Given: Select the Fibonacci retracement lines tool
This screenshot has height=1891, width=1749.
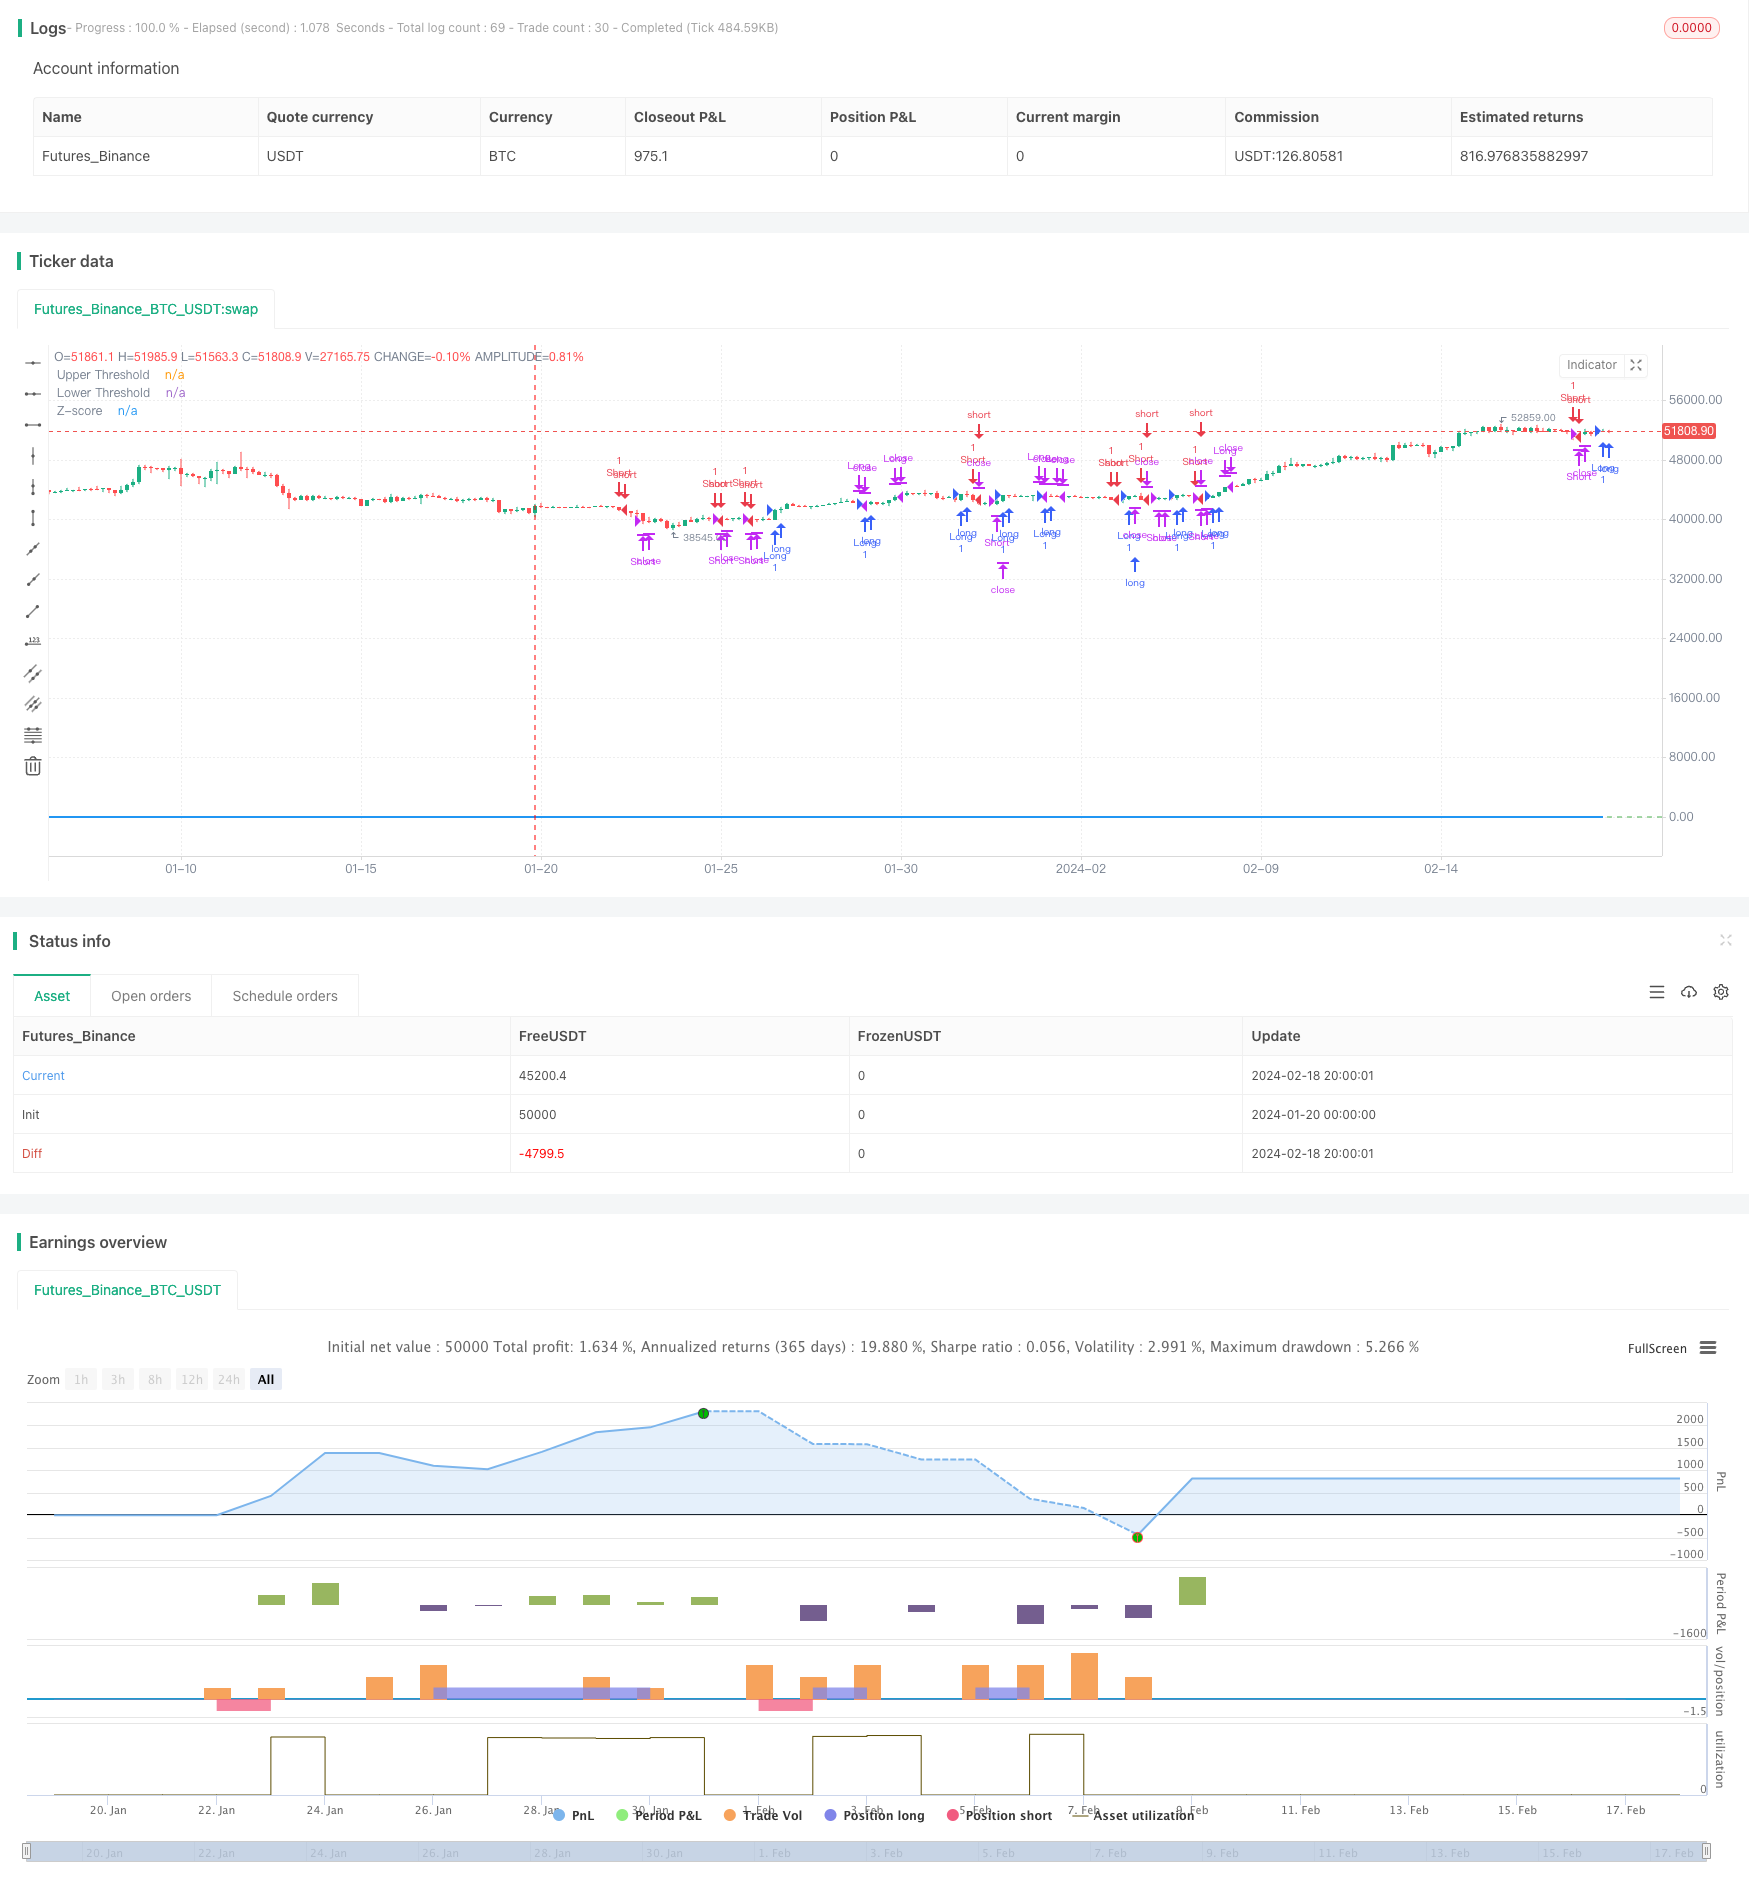Looking at the screenshot, I should (x=33, y=735).
